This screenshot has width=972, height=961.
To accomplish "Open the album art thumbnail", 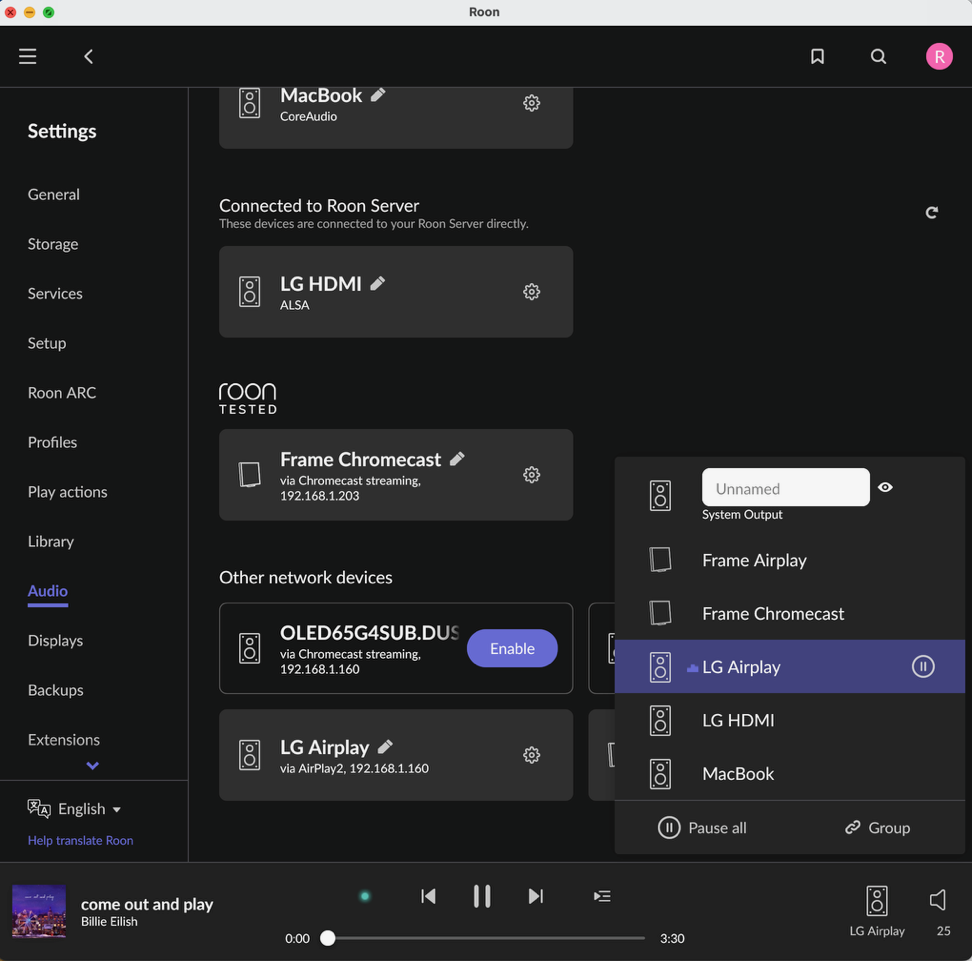I will (x=39, y=911).
